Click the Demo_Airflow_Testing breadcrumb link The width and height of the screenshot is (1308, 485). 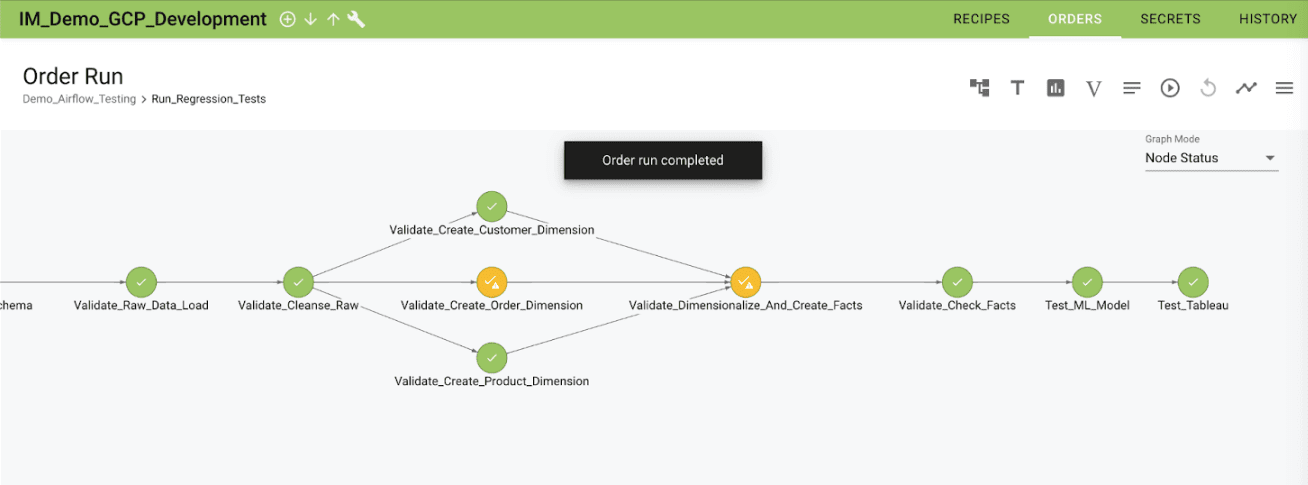tap(79, 99)
